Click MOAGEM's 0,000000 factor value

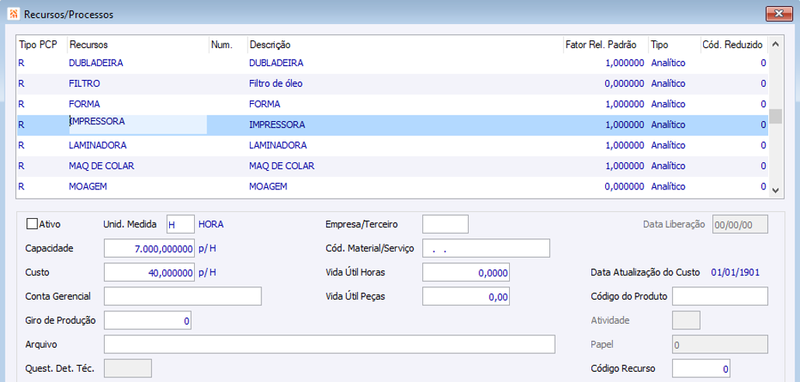[x=624, y=187]
